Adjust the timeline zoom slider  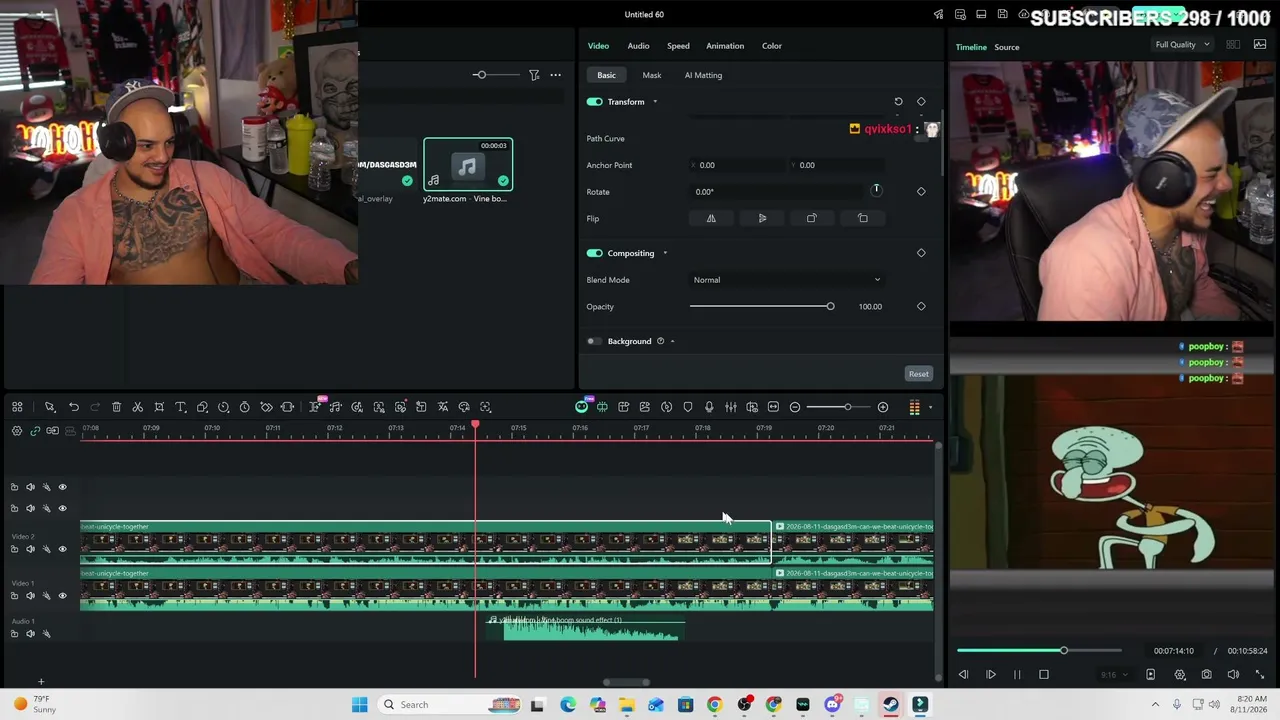(839, 407)
